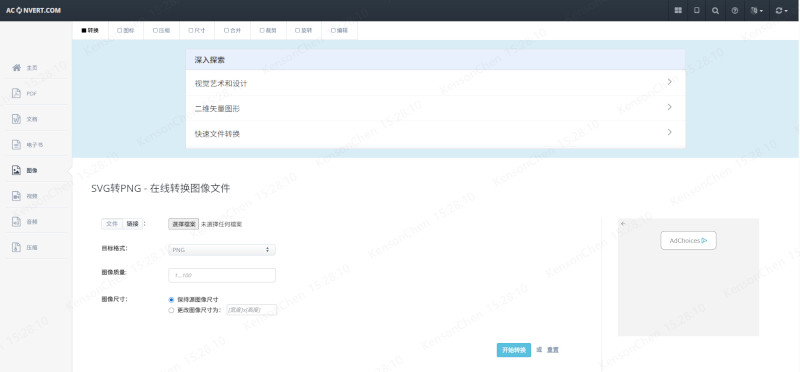Switch to the 旋转 tab
The image size is (800, 372).
point(304,31)
